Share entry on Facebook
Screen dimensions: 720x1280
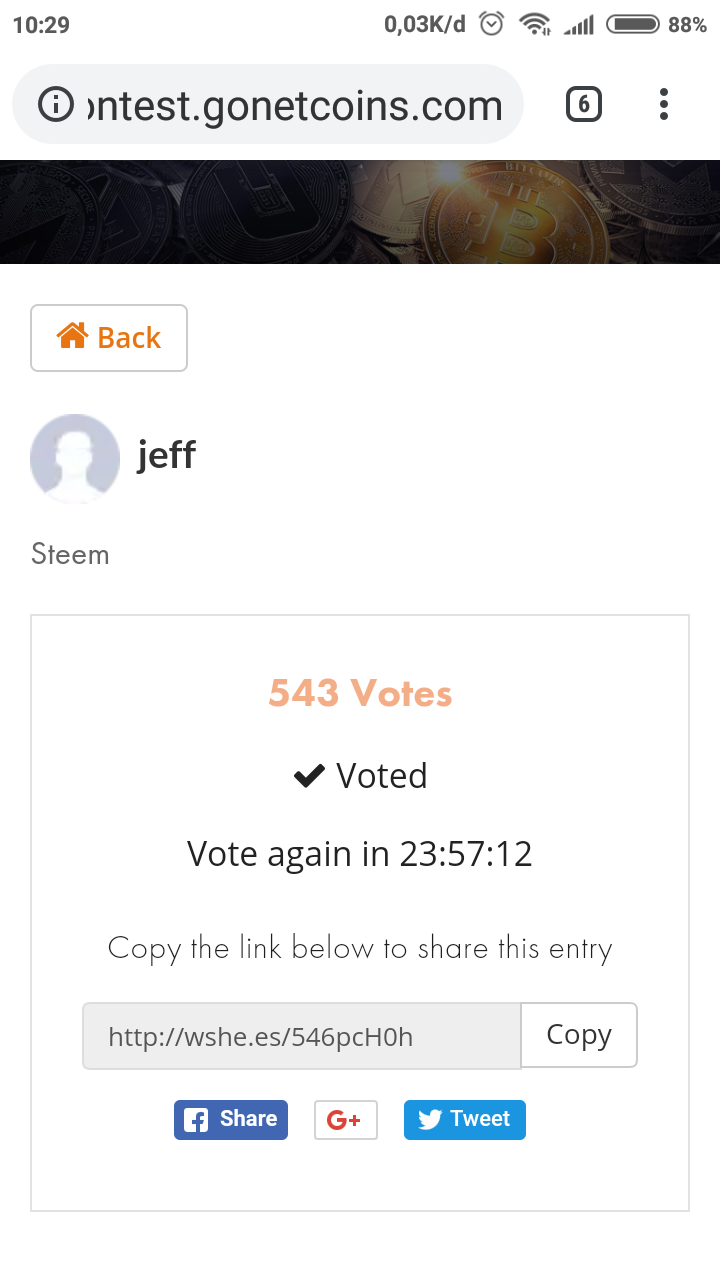tap(231, 1120)
